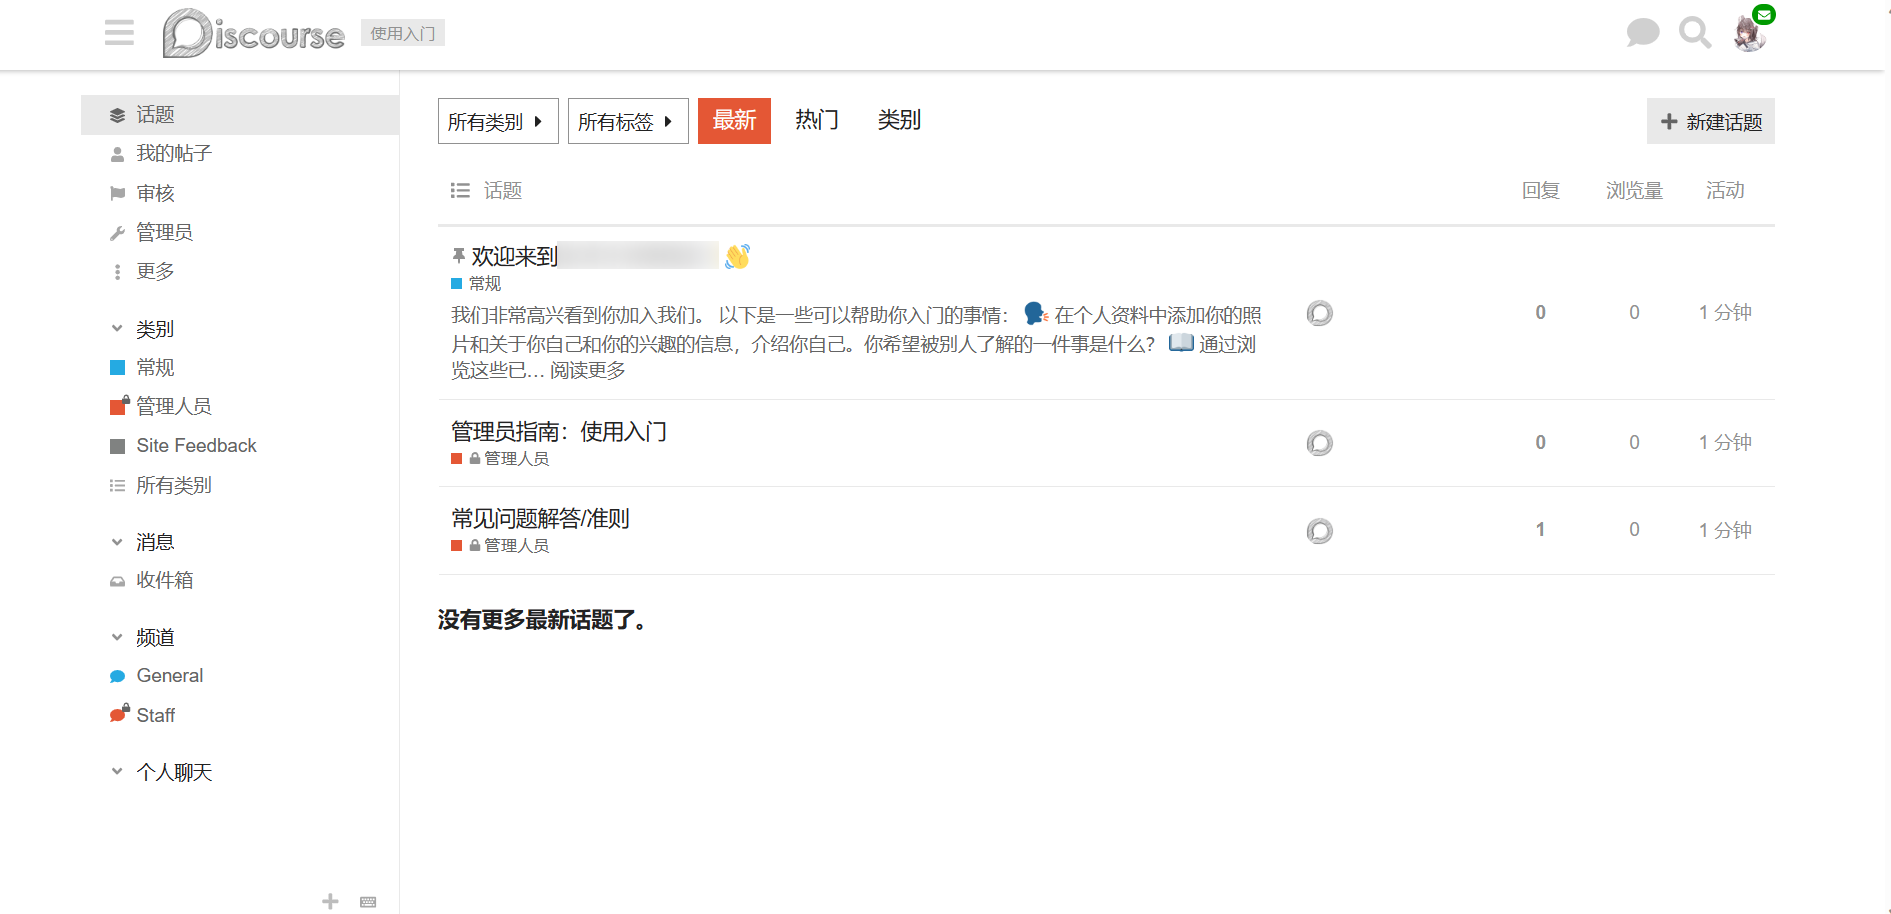
Task: Toggle the hamburger sidebar menu
Action: [x=119, y=33]
